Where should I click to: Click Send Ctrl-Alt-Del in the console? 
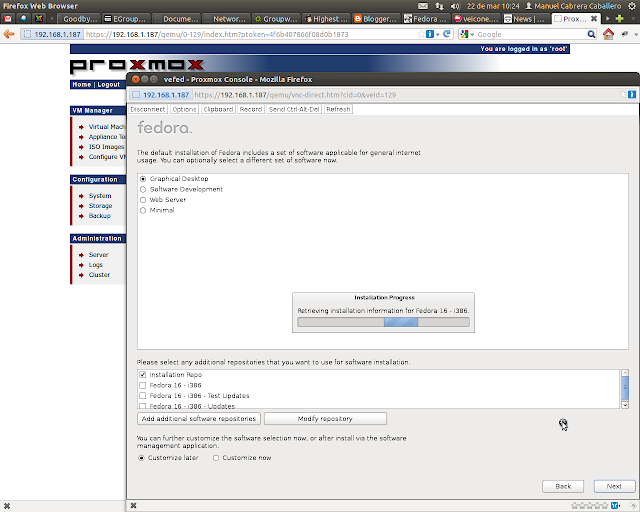[x=294, y=109]
